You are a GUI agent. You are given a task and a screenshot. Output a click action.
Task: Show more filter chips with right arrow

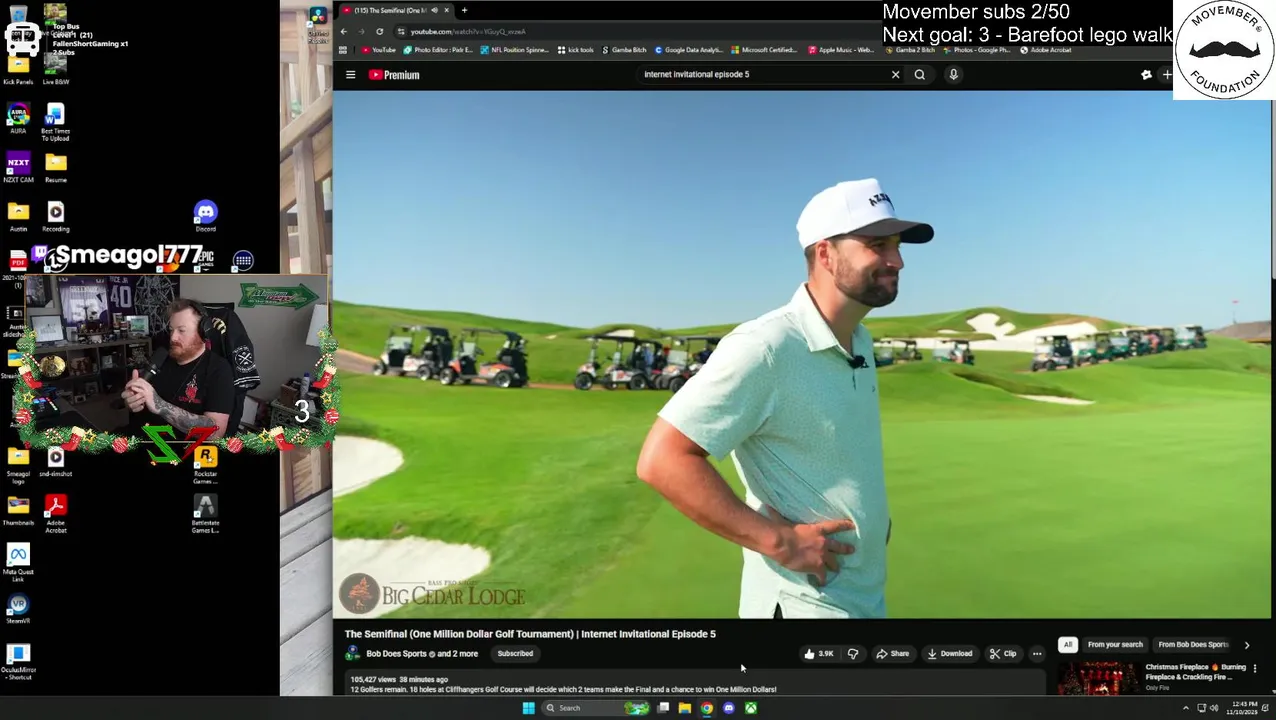pos(1246,645)
